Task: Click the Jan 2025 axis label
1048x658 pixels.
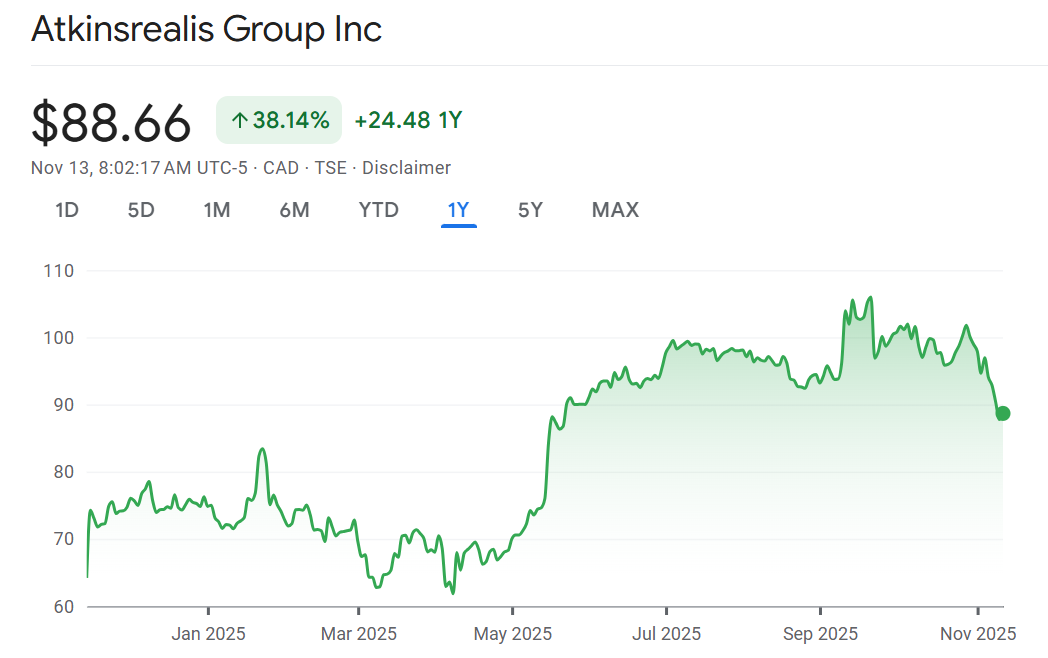Action: (x=209, y=634)
